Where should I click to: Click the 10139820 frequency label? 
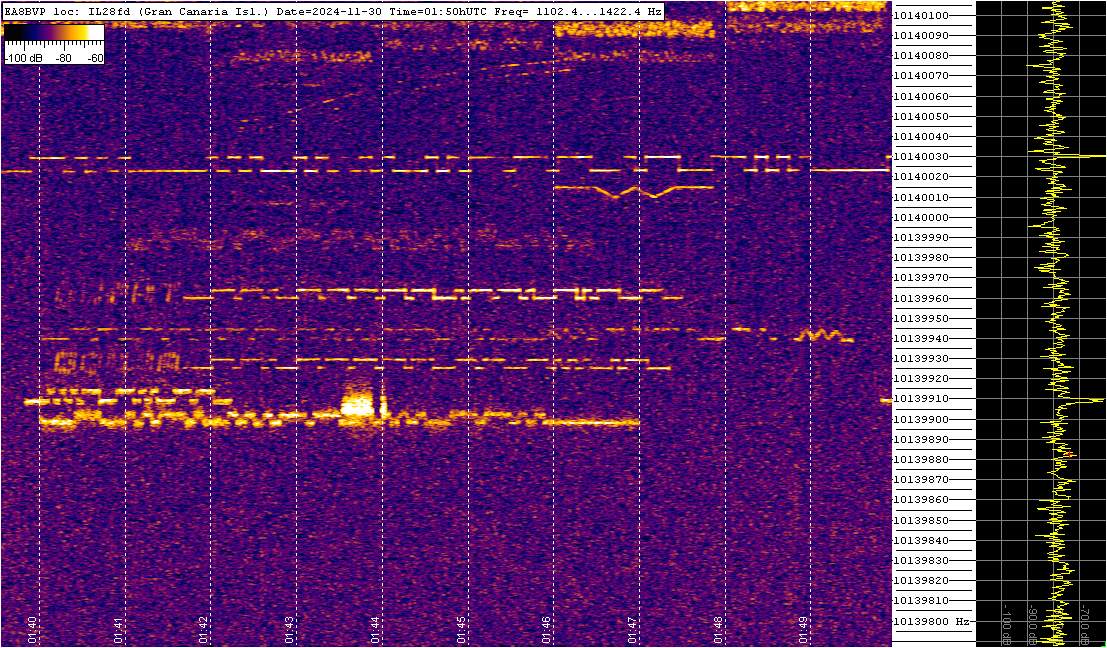point(921,581)
